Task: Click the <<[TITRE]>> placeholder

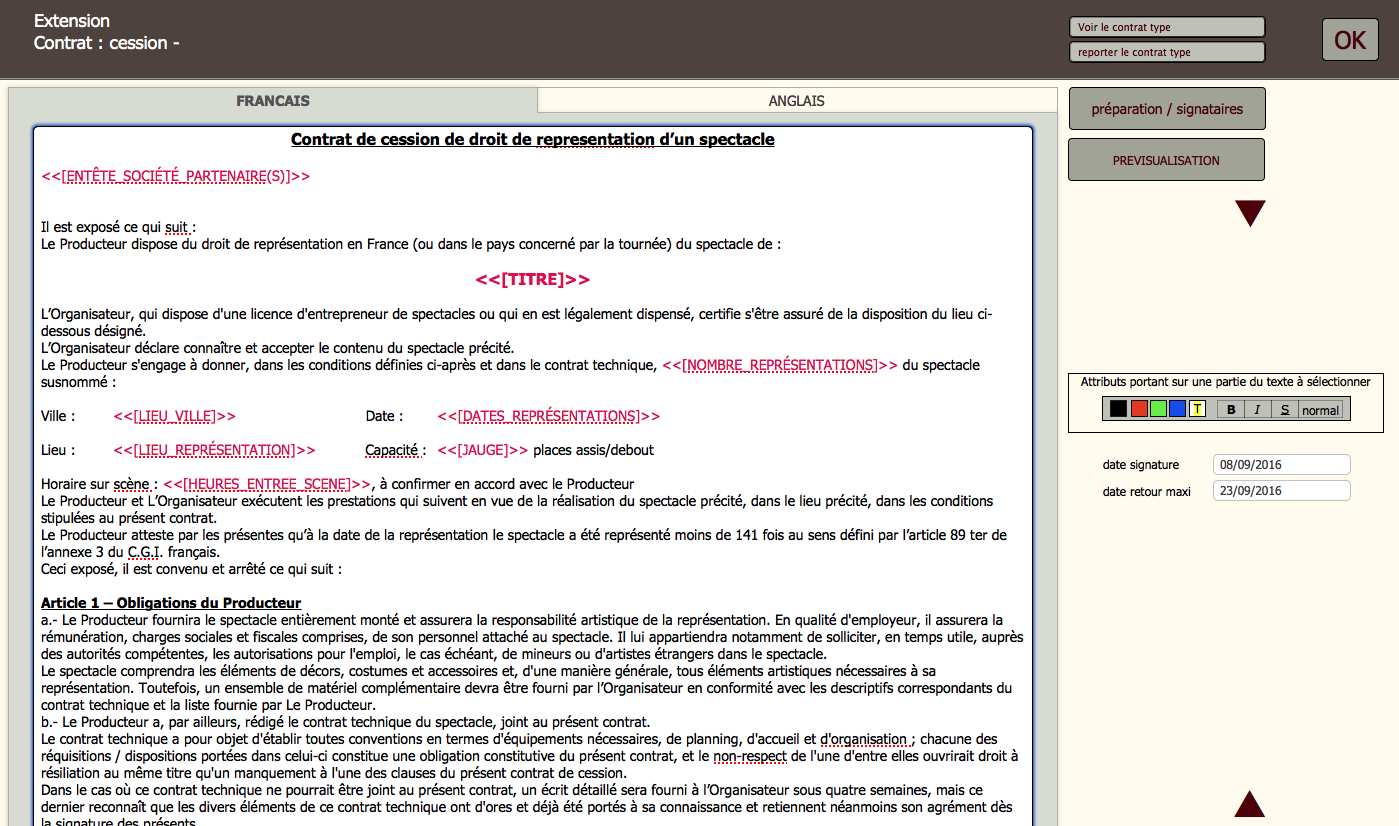Action: 532,279
